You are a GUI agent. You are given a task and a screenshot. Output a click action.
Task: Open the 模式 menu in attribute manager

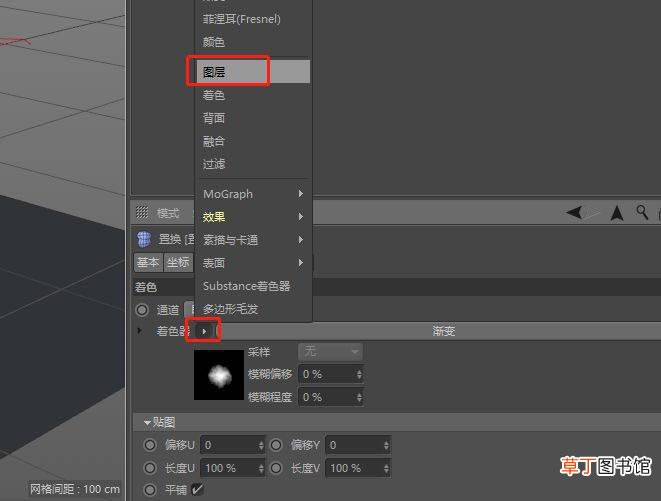tap(168, 213)
